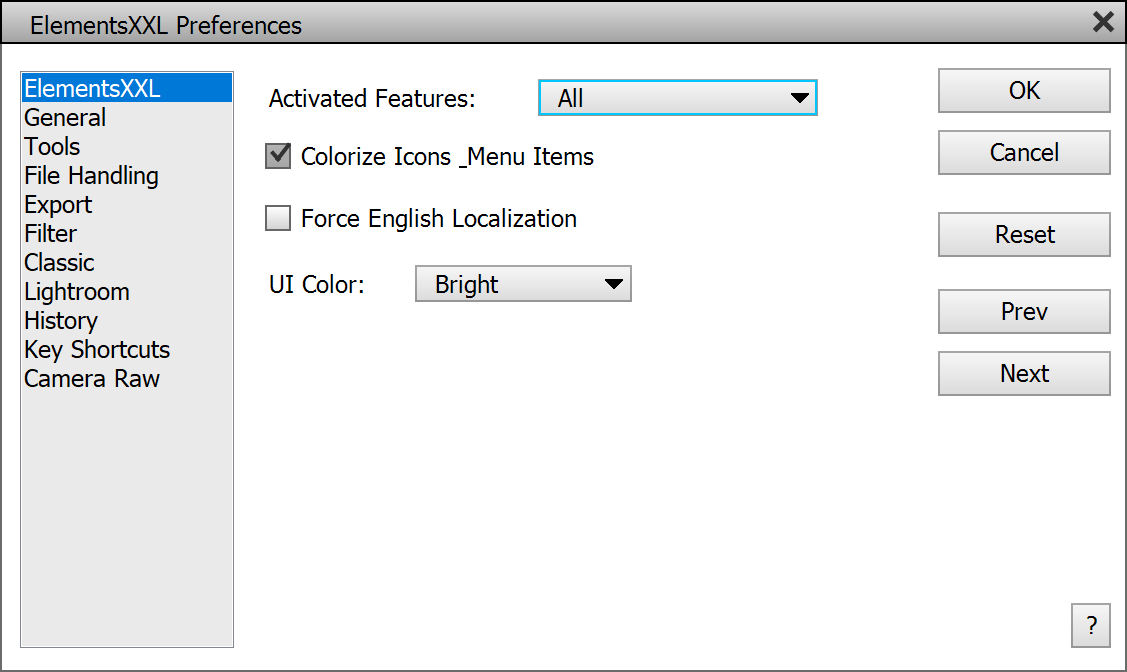
Task: Select File Handling in the list
Action: [x=91, y=176]
